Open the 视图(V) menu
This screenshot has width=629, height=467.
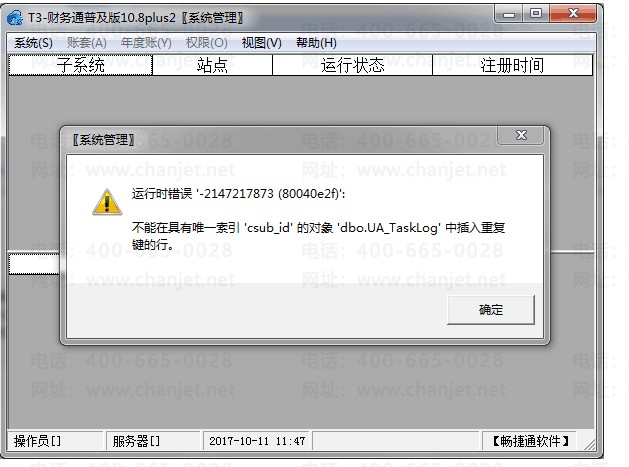[262, 43]
